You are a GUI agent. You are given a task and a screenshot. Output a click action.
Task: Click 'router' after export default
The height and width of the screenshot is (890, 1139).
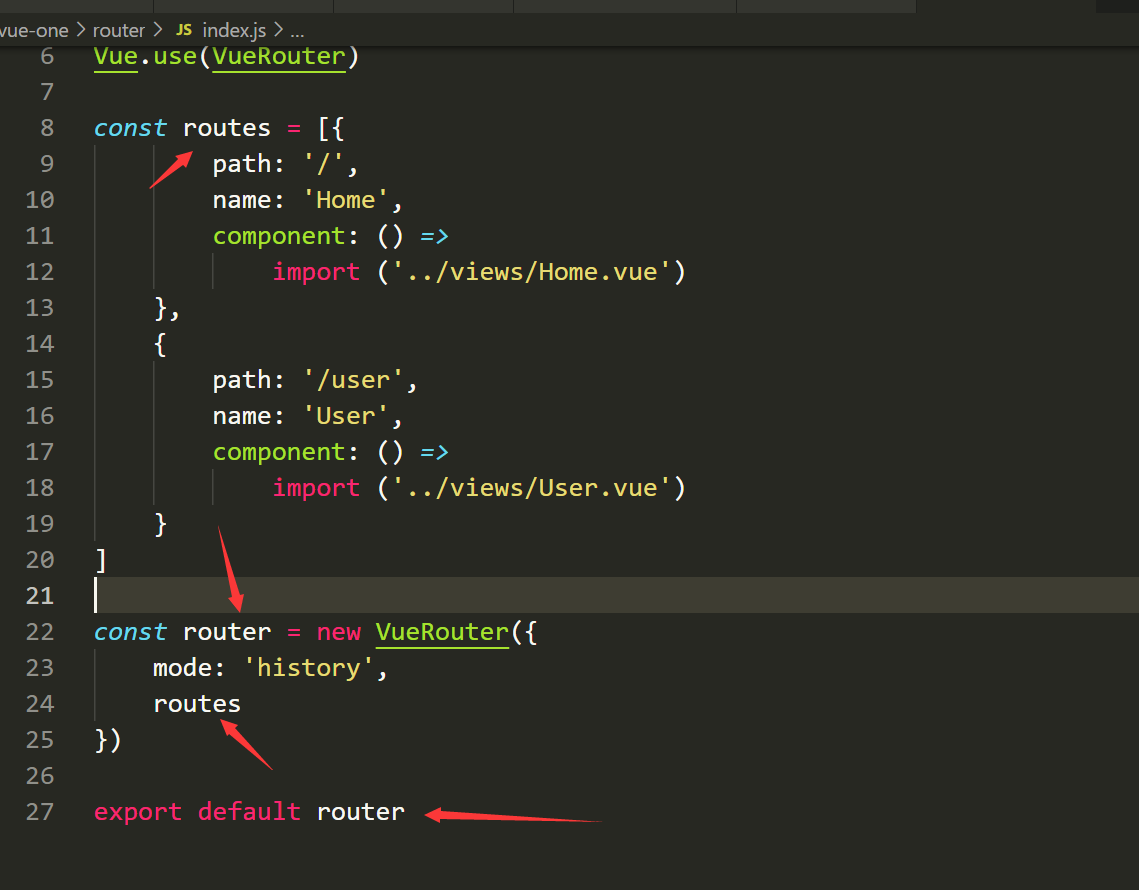coord(360,812)
